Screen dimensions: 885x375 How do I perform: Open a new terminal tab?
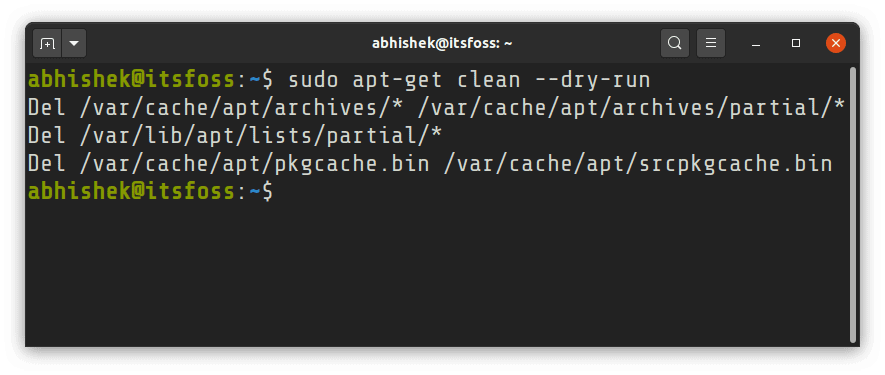tap(47, 43)
